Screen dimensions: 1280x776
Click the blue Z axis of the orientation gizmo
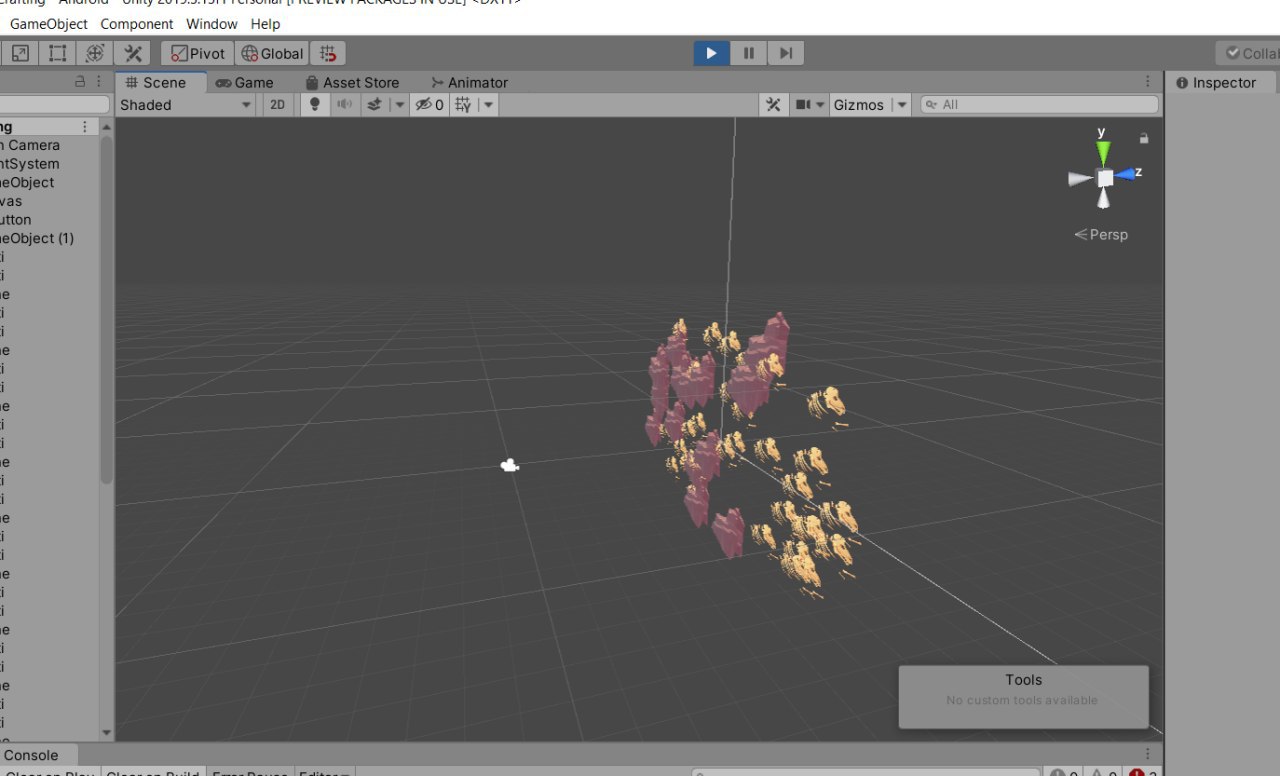1127,174
